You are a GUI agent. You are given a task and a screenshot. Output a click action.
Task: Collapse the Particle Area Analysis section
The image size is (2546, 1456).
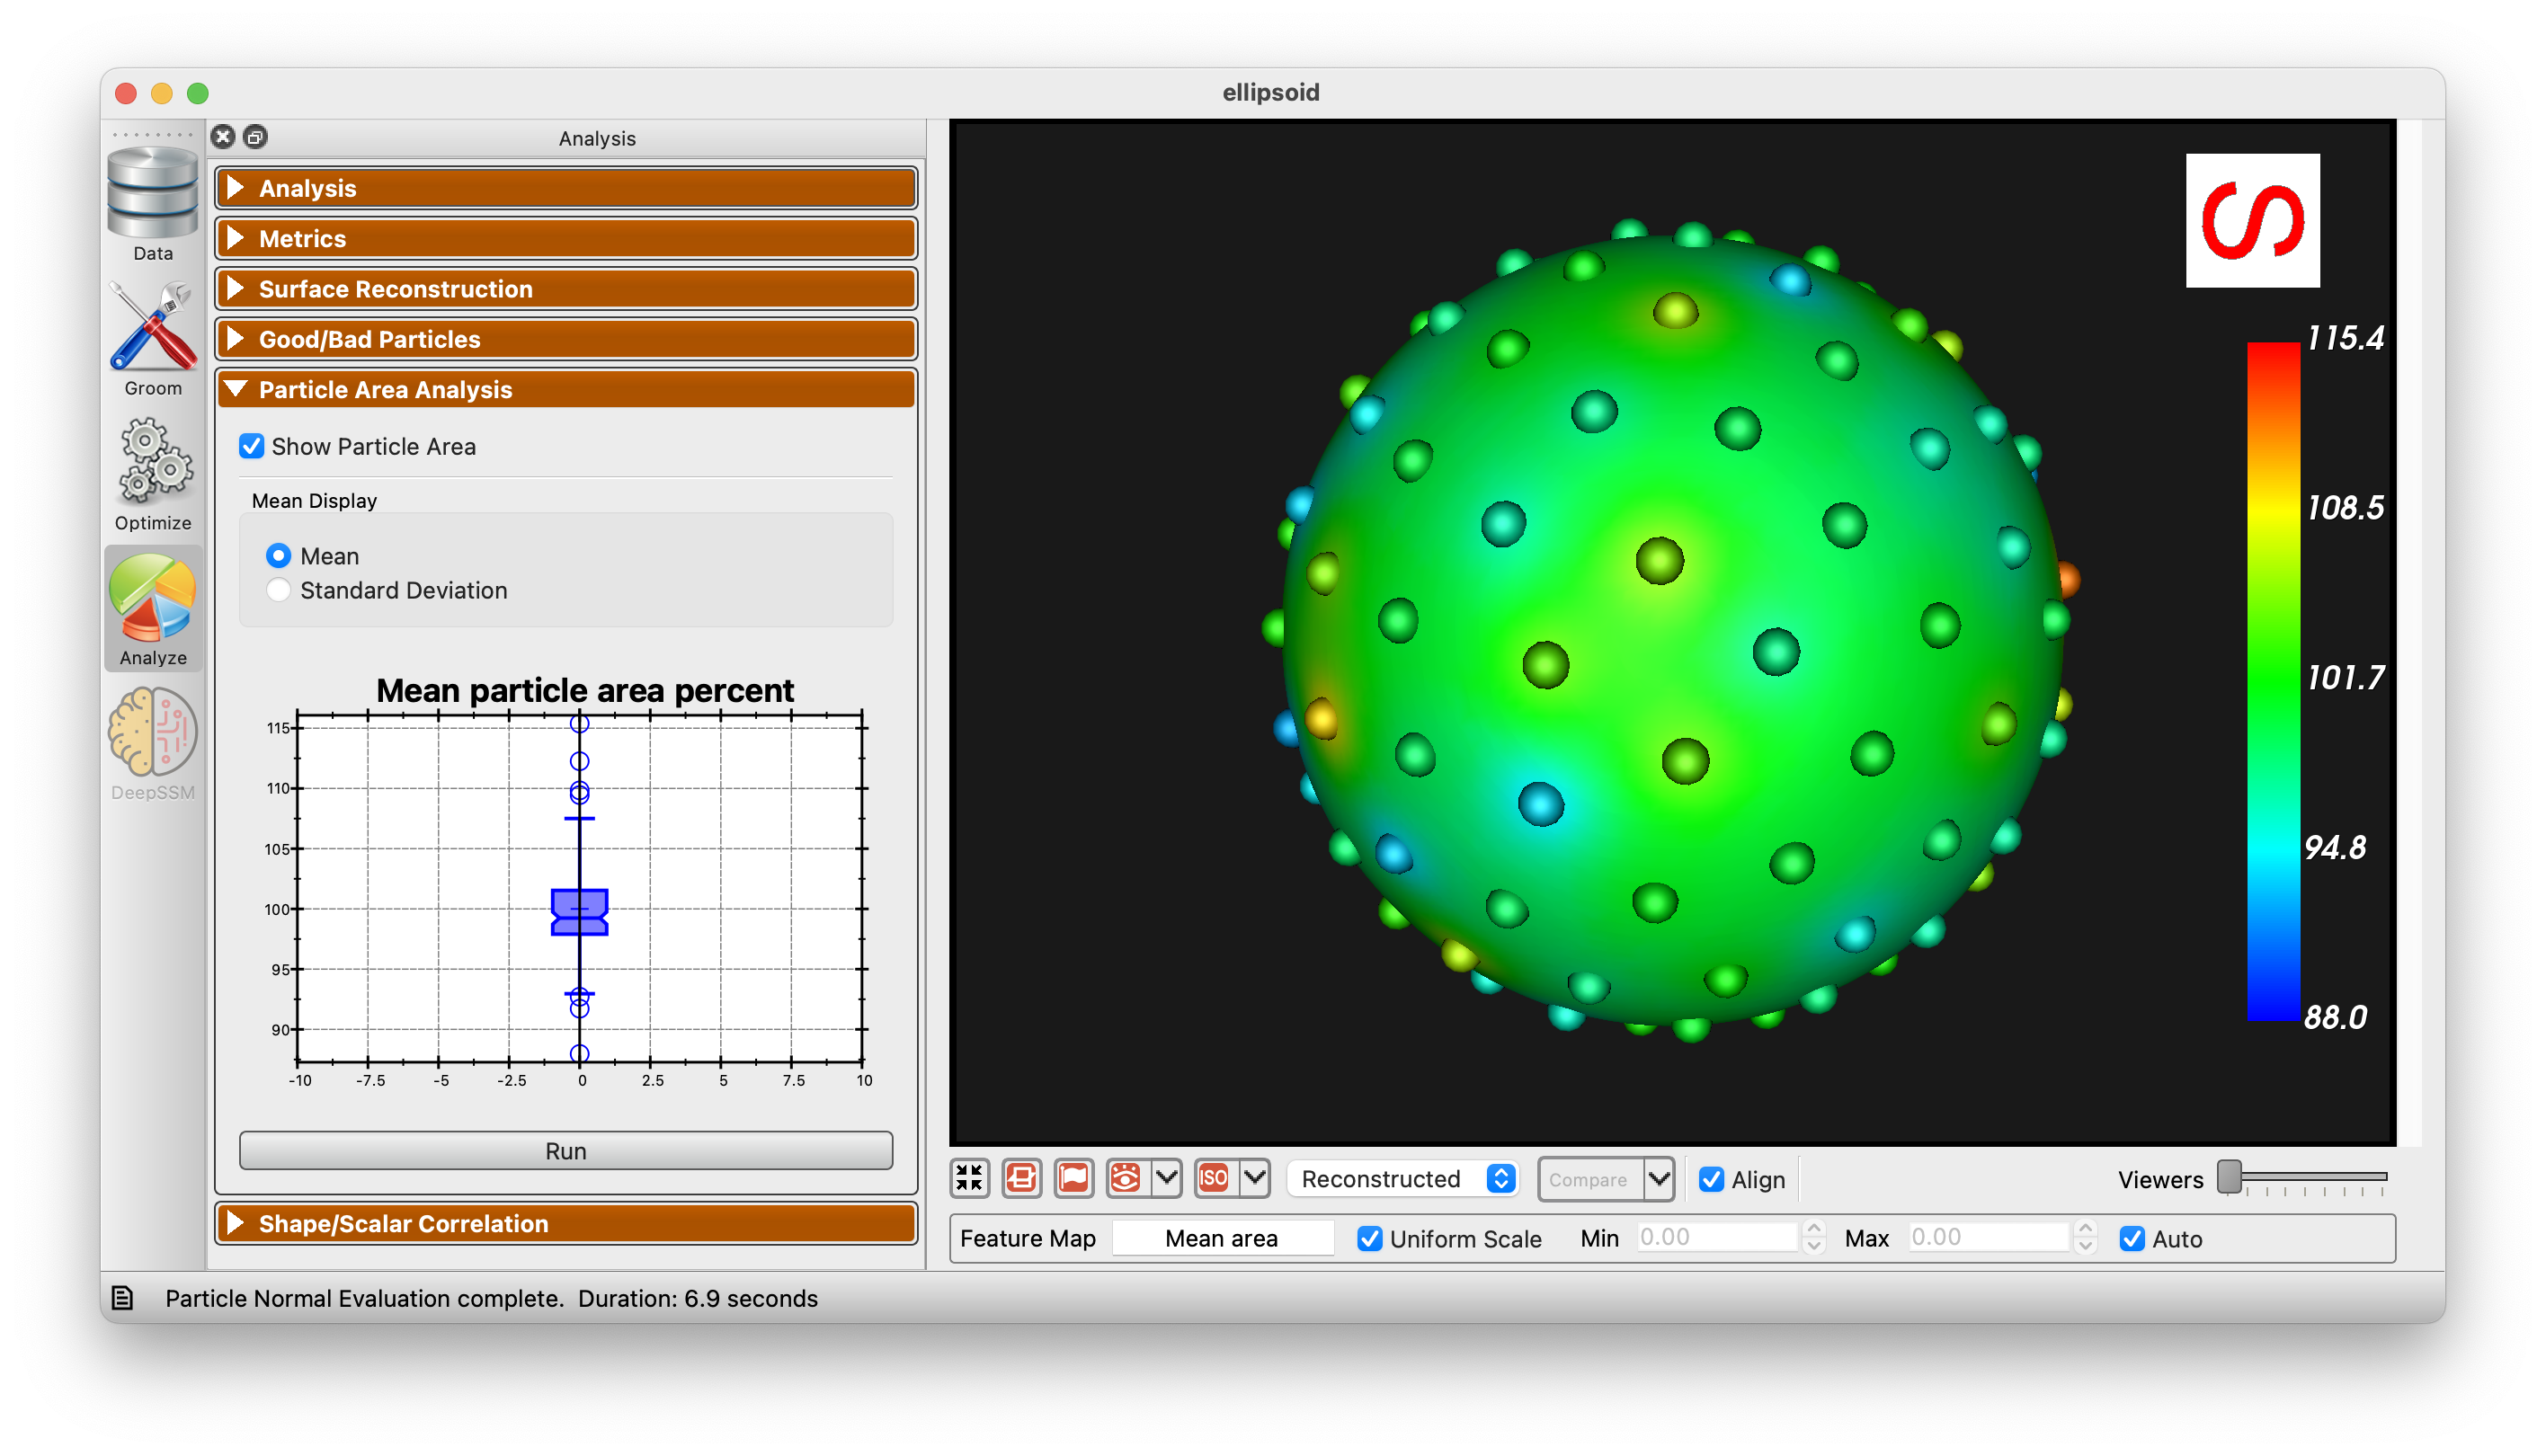(x=566, y=389)
